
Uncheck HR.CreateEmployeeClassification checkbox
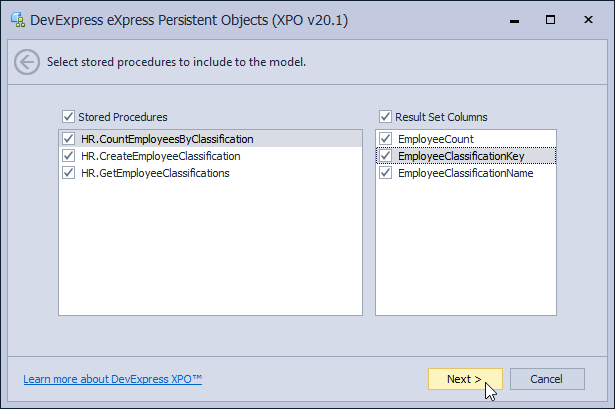coord(69,156)
